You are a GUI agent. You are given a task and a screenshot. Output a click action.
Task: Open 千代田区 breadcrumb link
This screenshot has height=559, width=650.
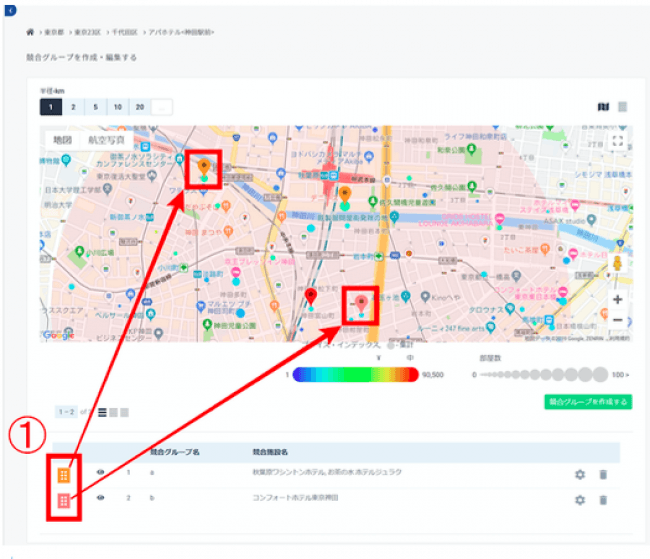click(124, 32)
